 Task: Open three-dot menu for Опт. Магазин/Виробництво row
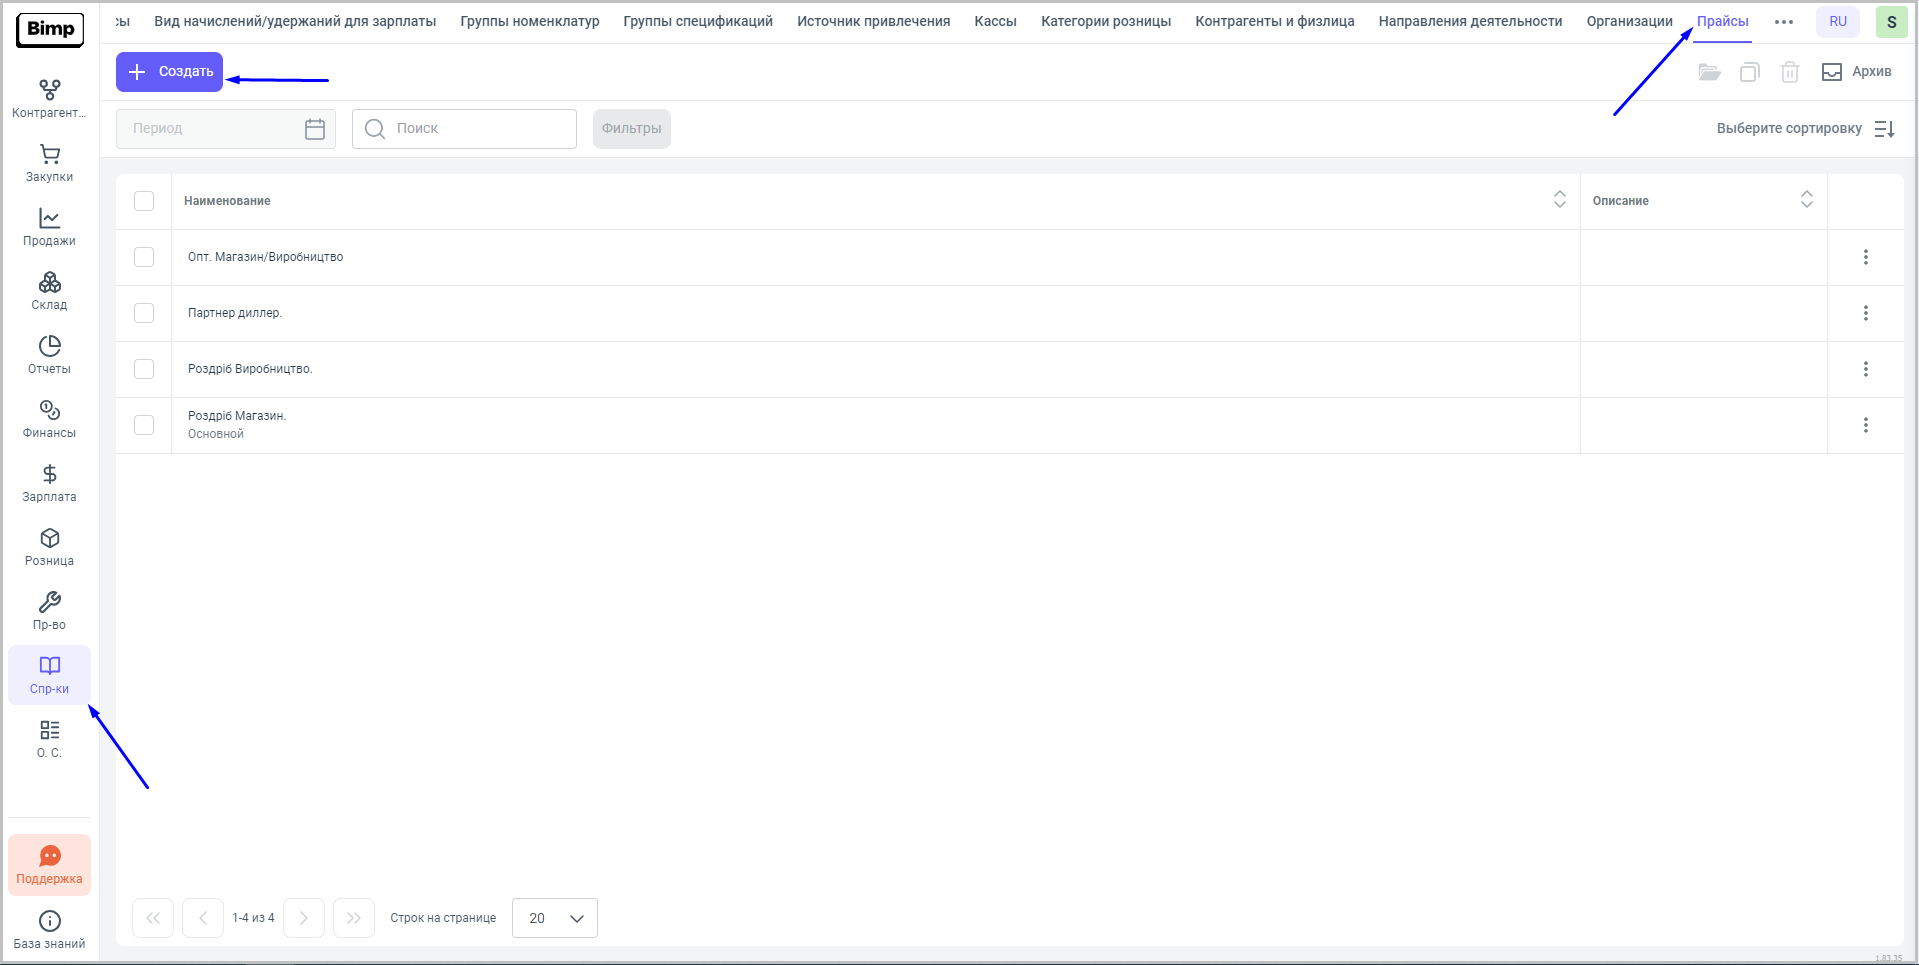click(x=1865, y=257)
